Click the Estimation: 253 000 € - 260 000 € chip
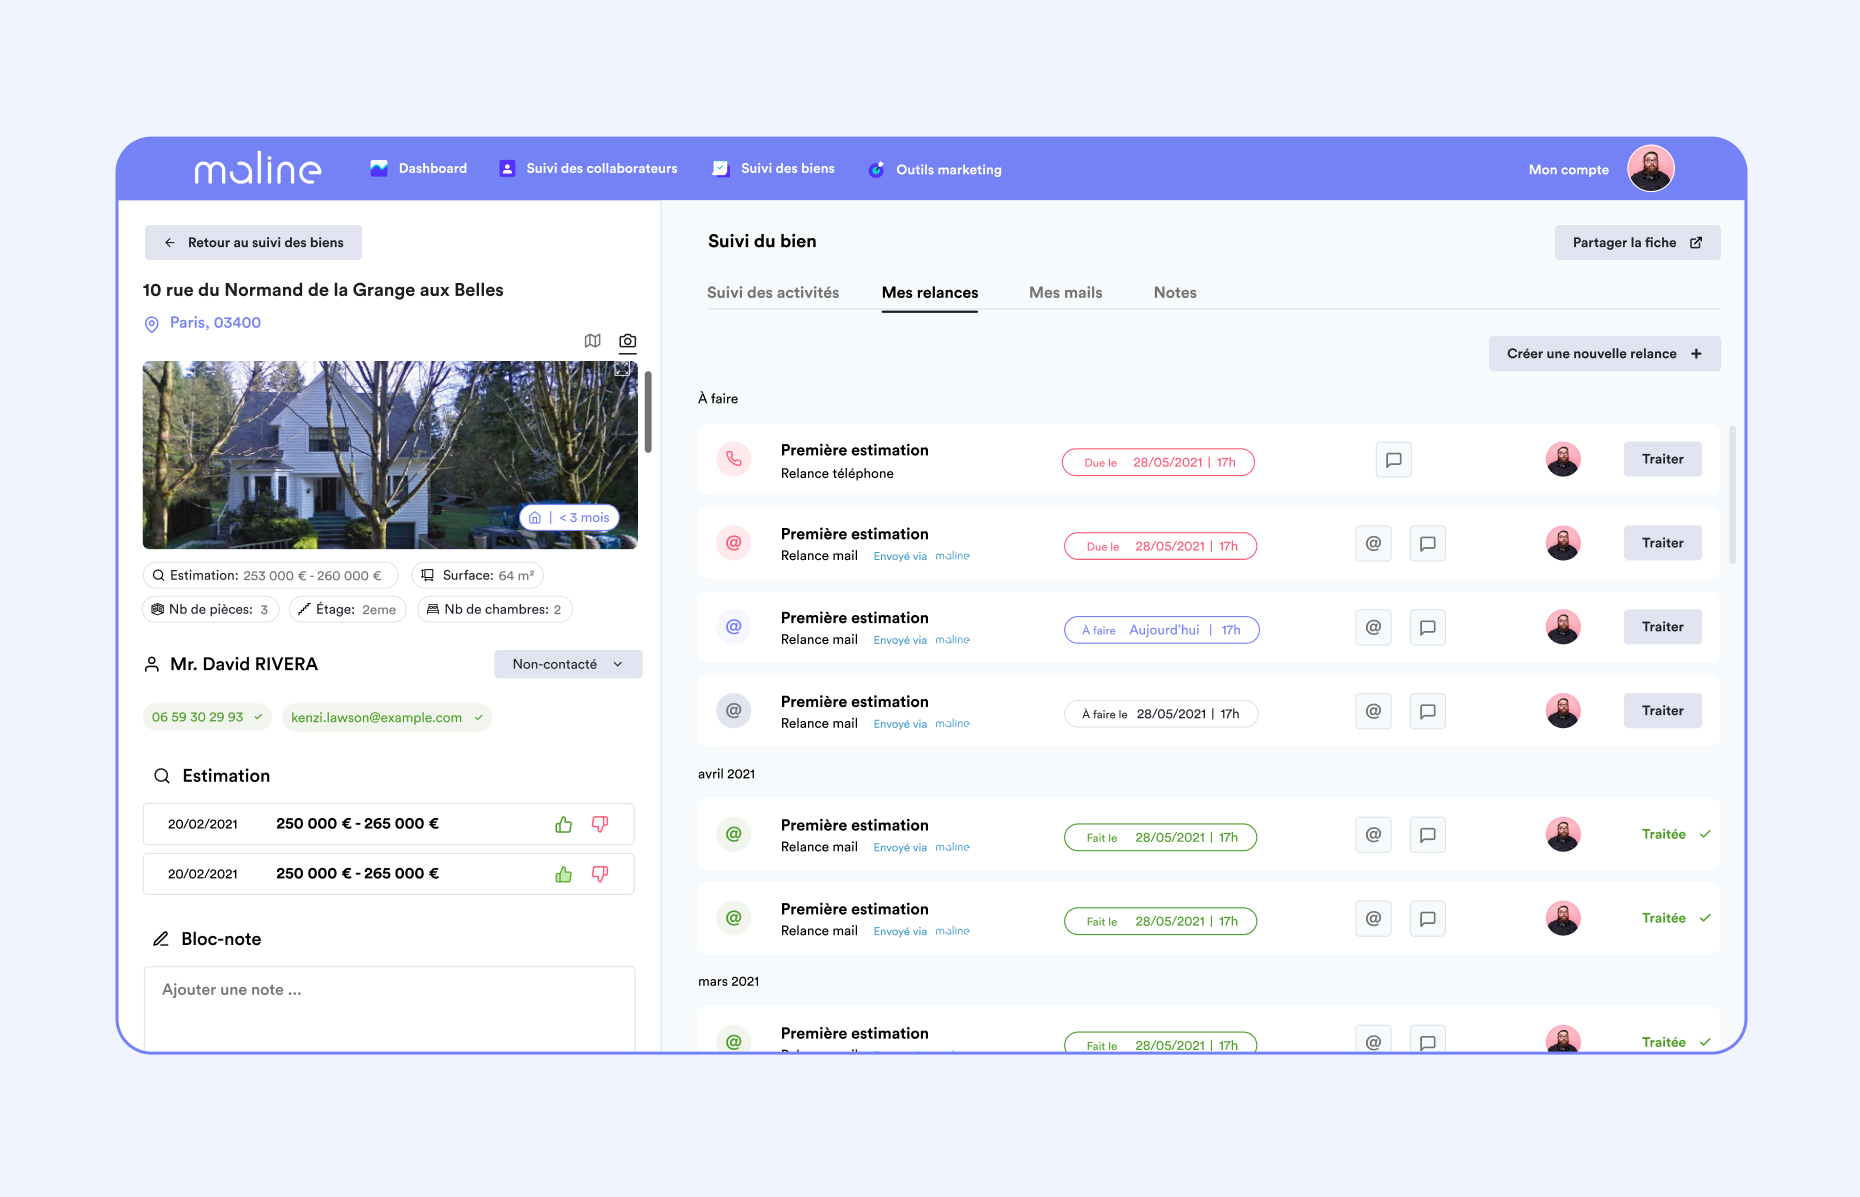 pyautogui.click(x=270, y=576)
